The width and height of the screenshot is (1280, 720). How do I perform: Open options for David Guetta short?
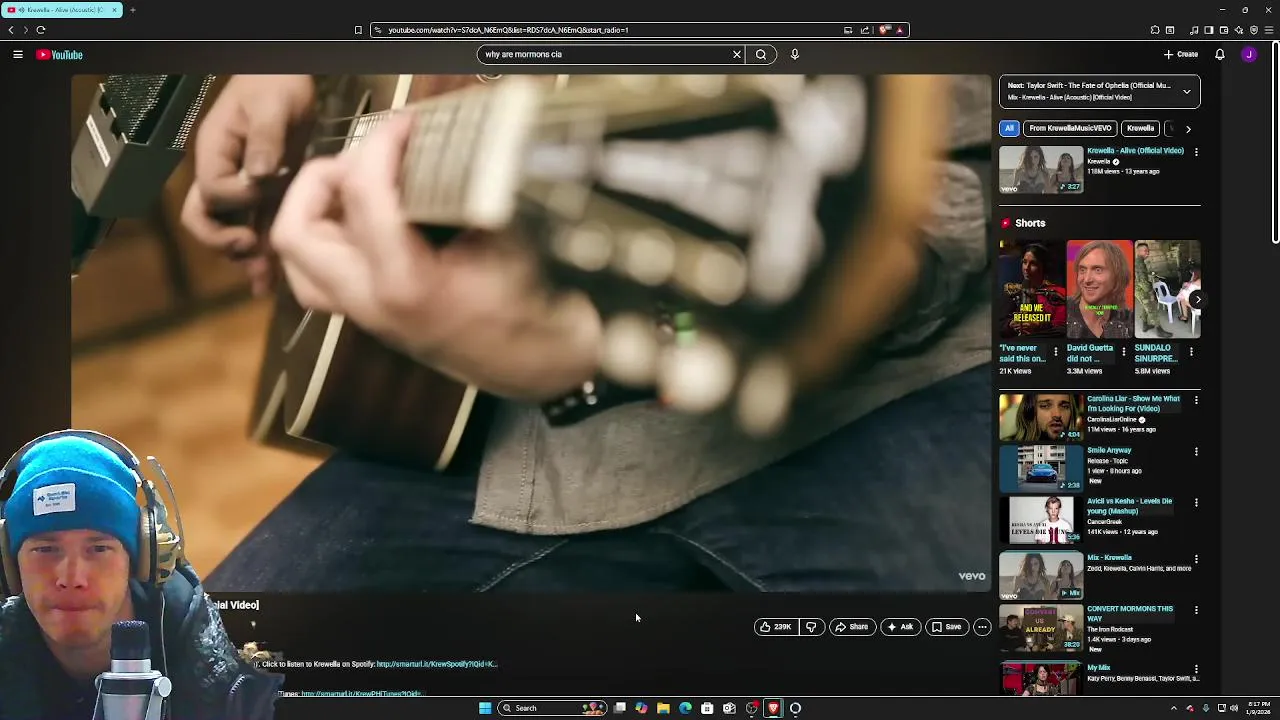pyautogui.click(x=1123, y=352)
